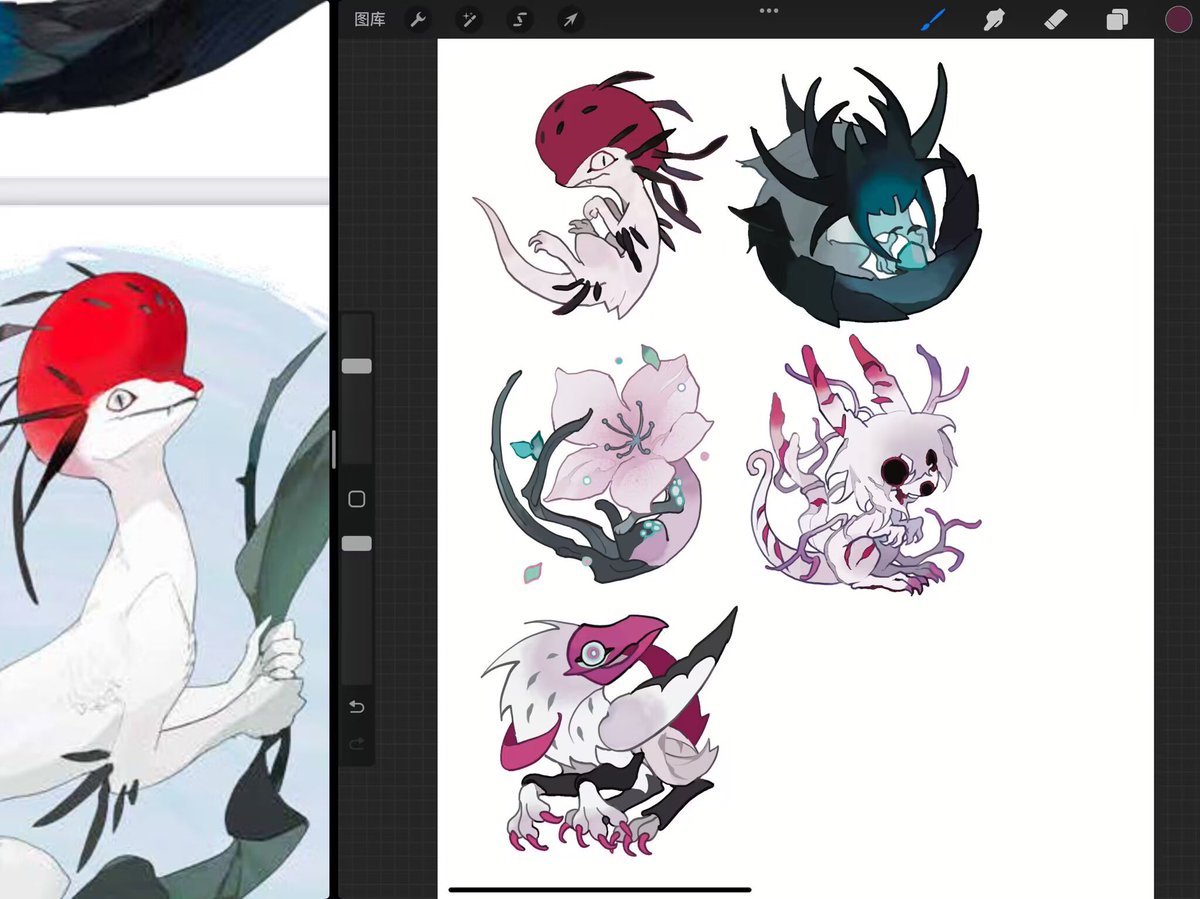Click the home indicator bar at bottom
Viewport: 1200px width, 899px height.
pyautogui.click(x=600, y=889)
